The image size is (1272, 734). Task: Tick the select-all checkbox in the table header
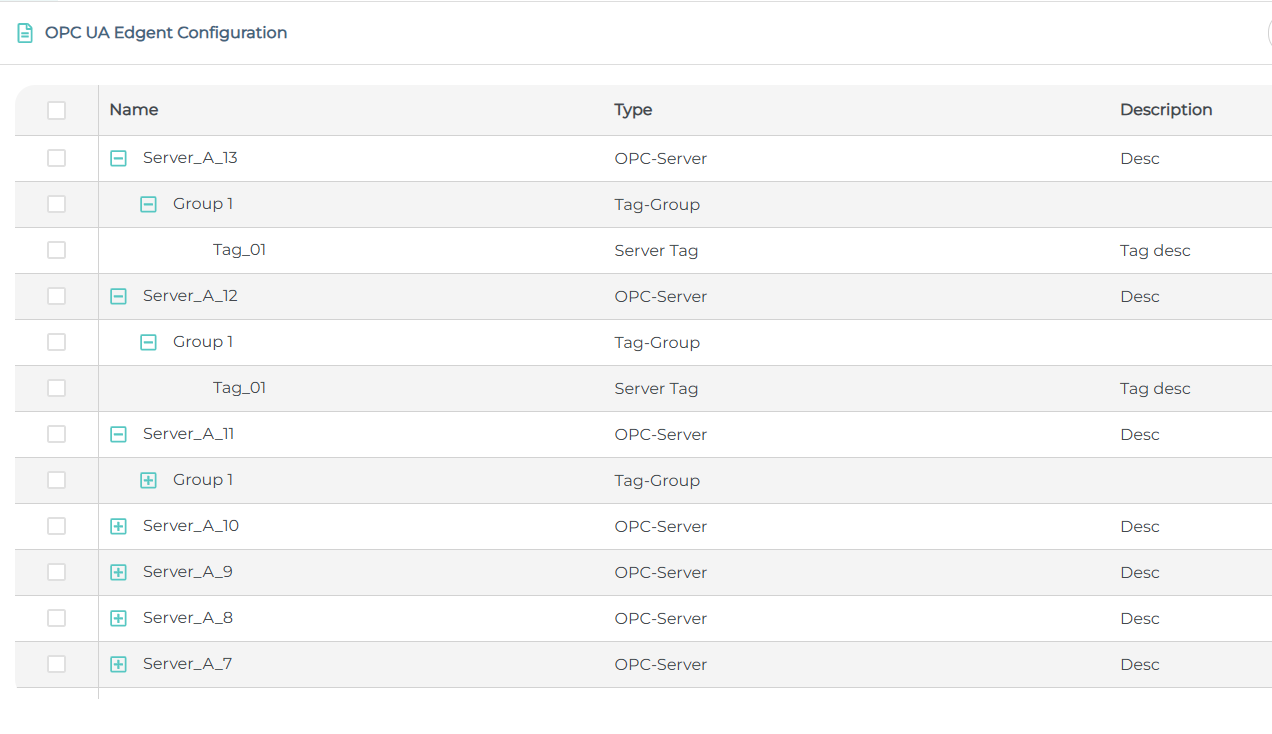pos(56,110)
